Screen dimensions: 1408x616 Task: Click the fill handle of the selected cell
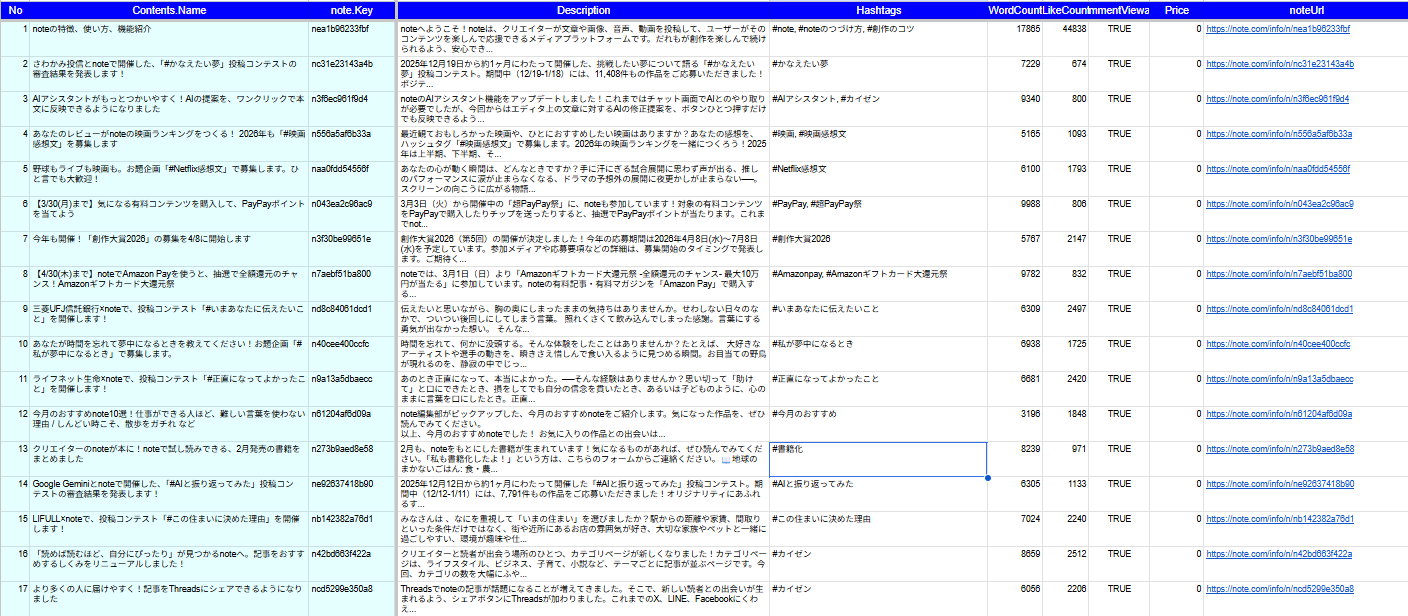click(x=987, y=477)
